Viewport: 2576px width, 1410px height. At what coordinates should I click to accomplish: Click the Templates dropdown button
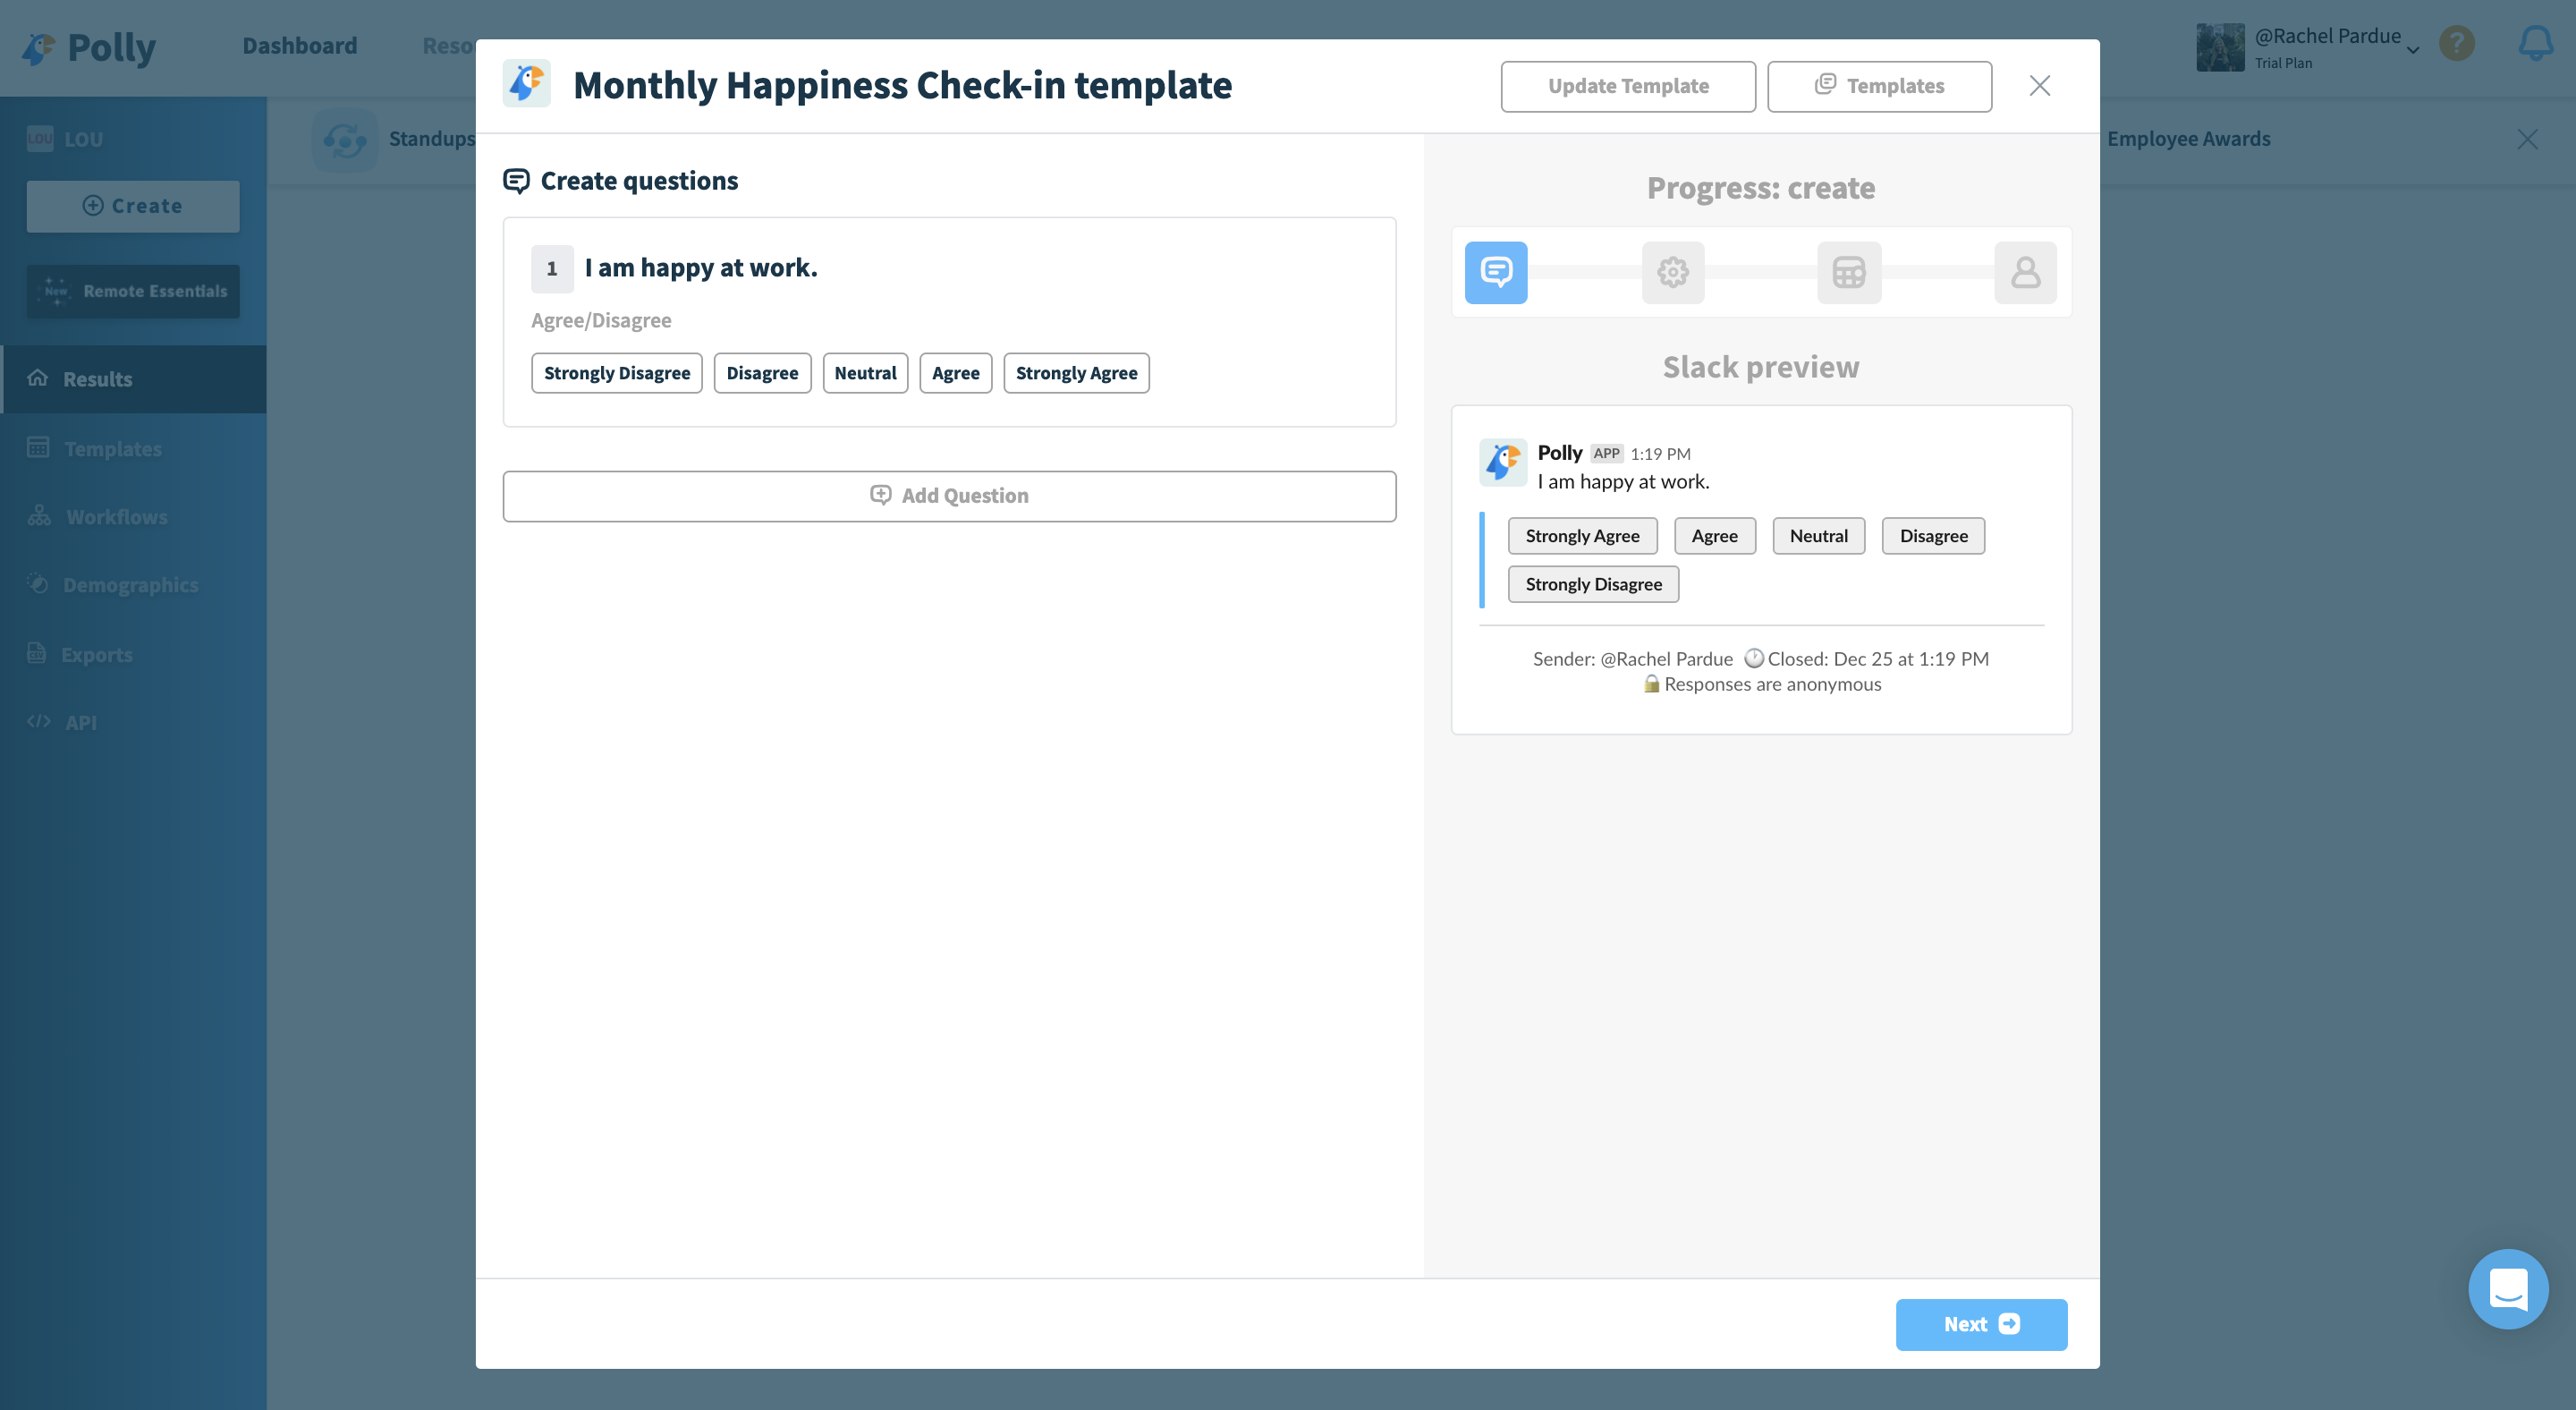[1880, 85]
